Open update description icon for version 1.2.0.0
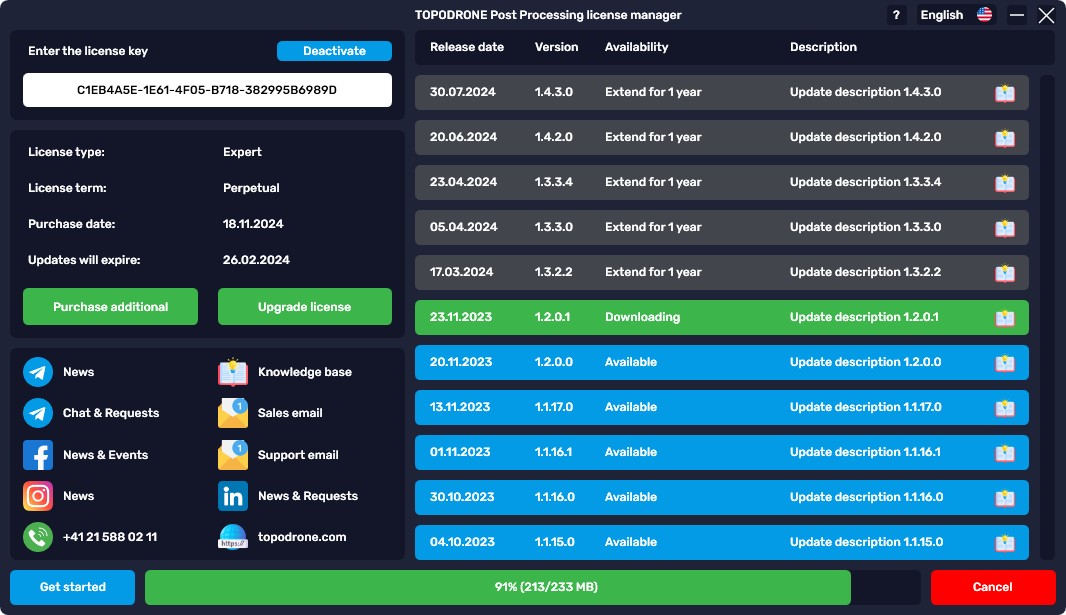1066x615 pixels. click(x=1005, y=363)
